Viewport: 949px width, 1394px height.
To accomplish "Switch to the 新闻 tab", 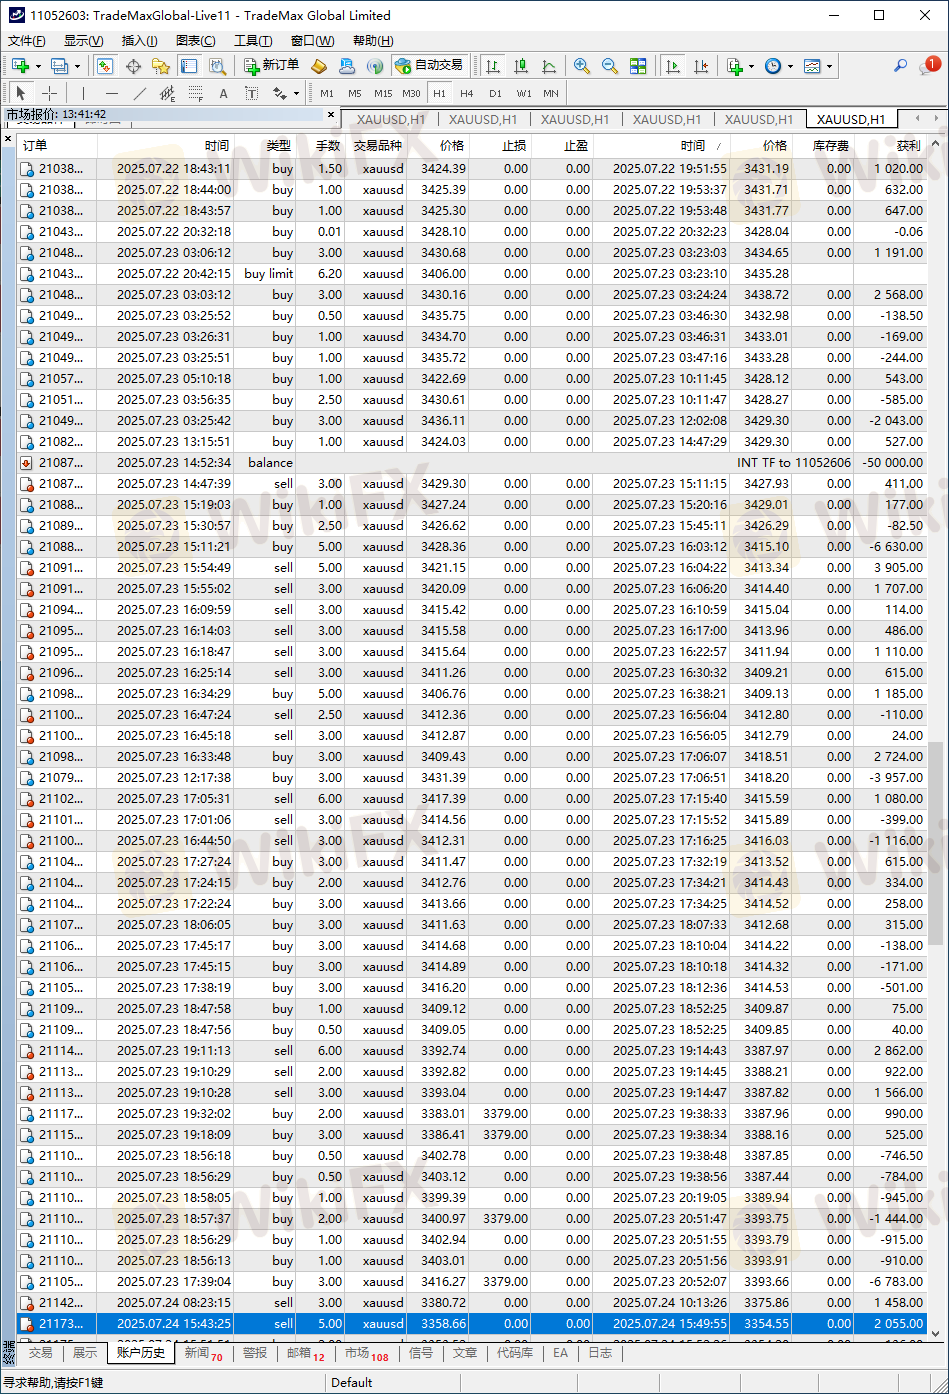I will 203,1353.
